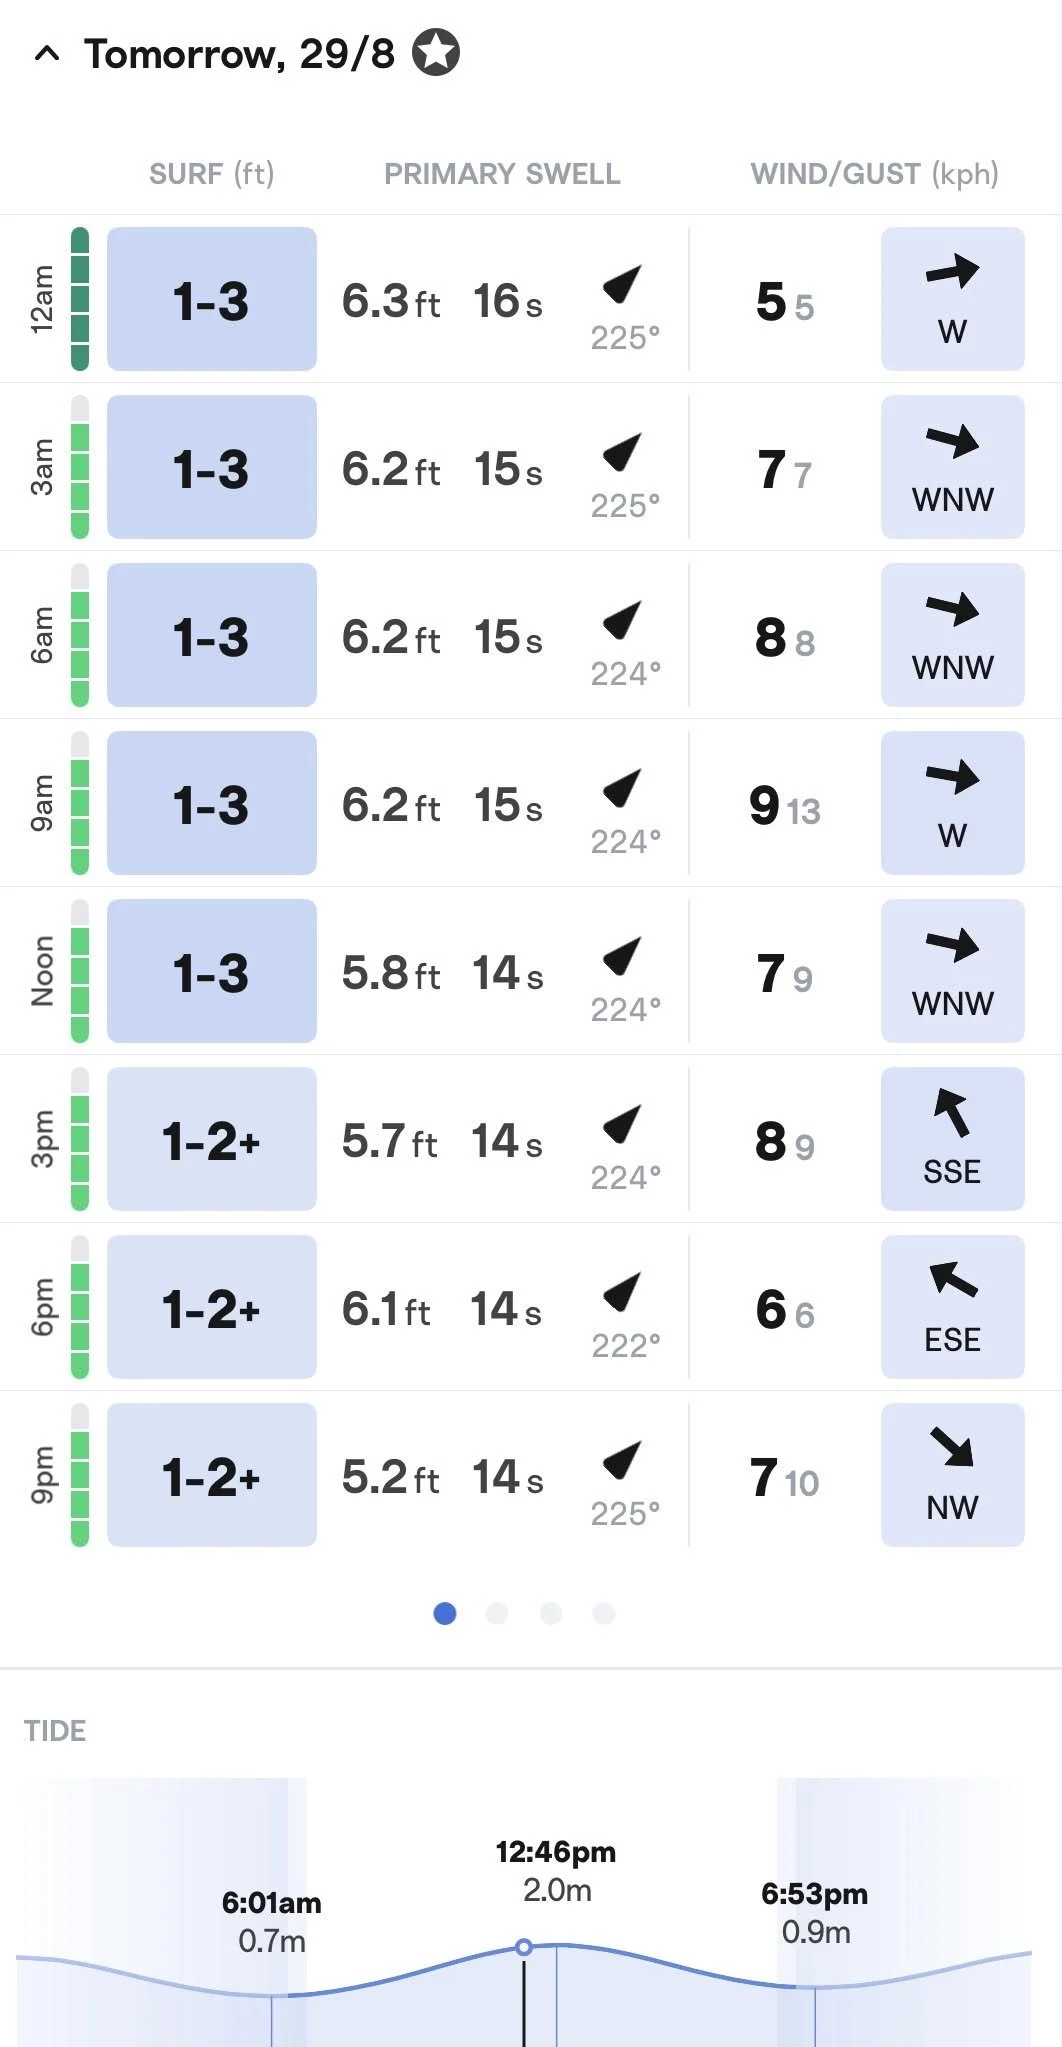The width and height of the screenshot is (1062, 2047).
Task: Click the 12:46pm tide marker on the graph
Action: point(524,1947)
